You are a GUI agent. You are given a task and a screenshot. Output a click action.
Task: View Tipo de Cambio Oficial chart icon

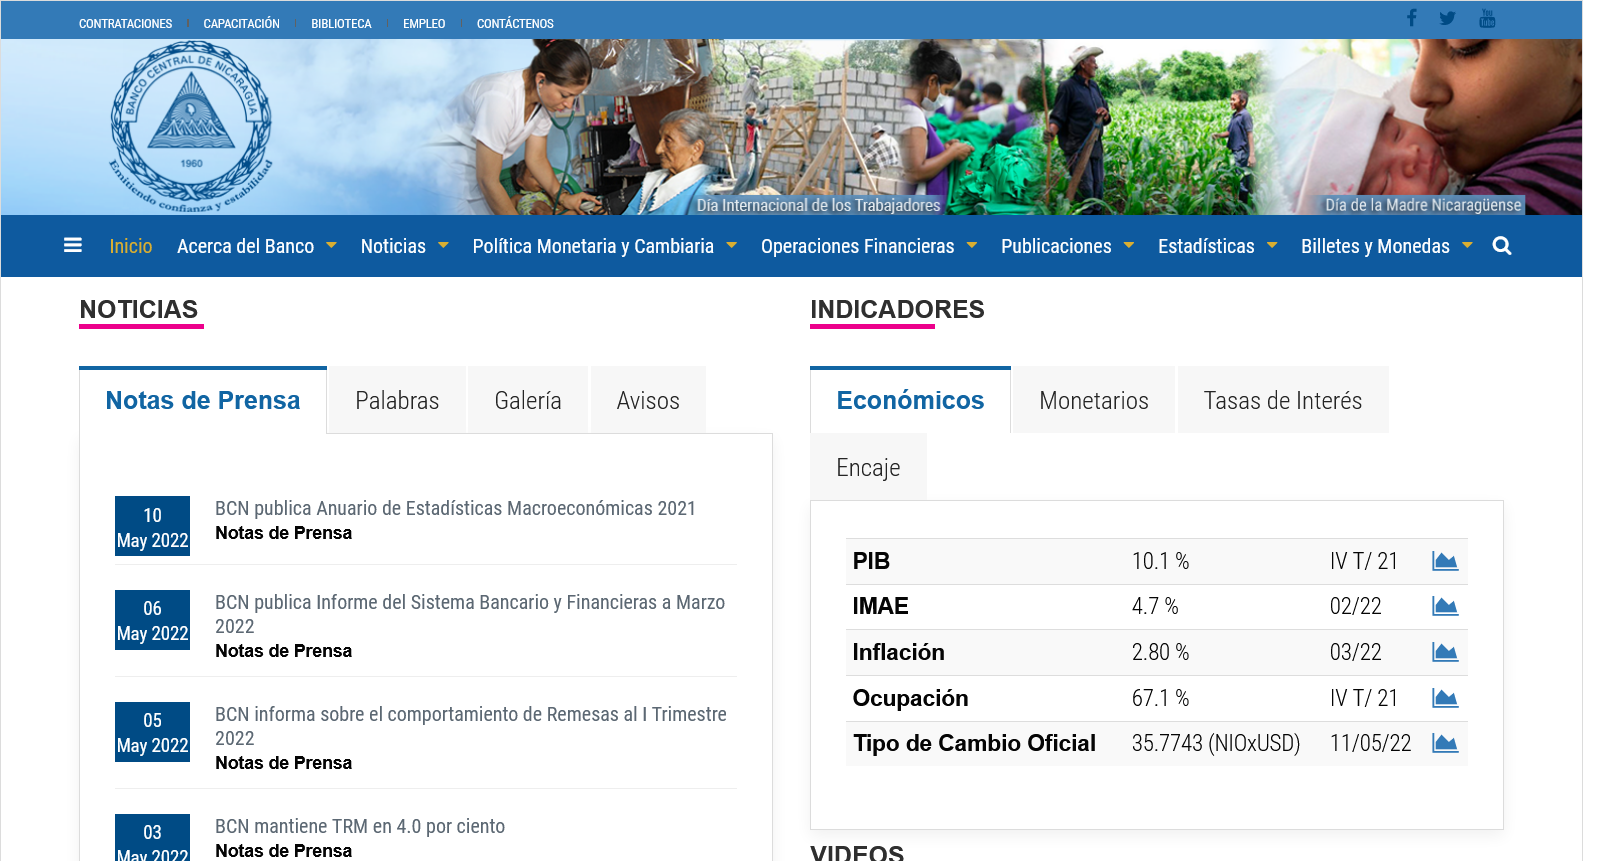click(1444, 743)
